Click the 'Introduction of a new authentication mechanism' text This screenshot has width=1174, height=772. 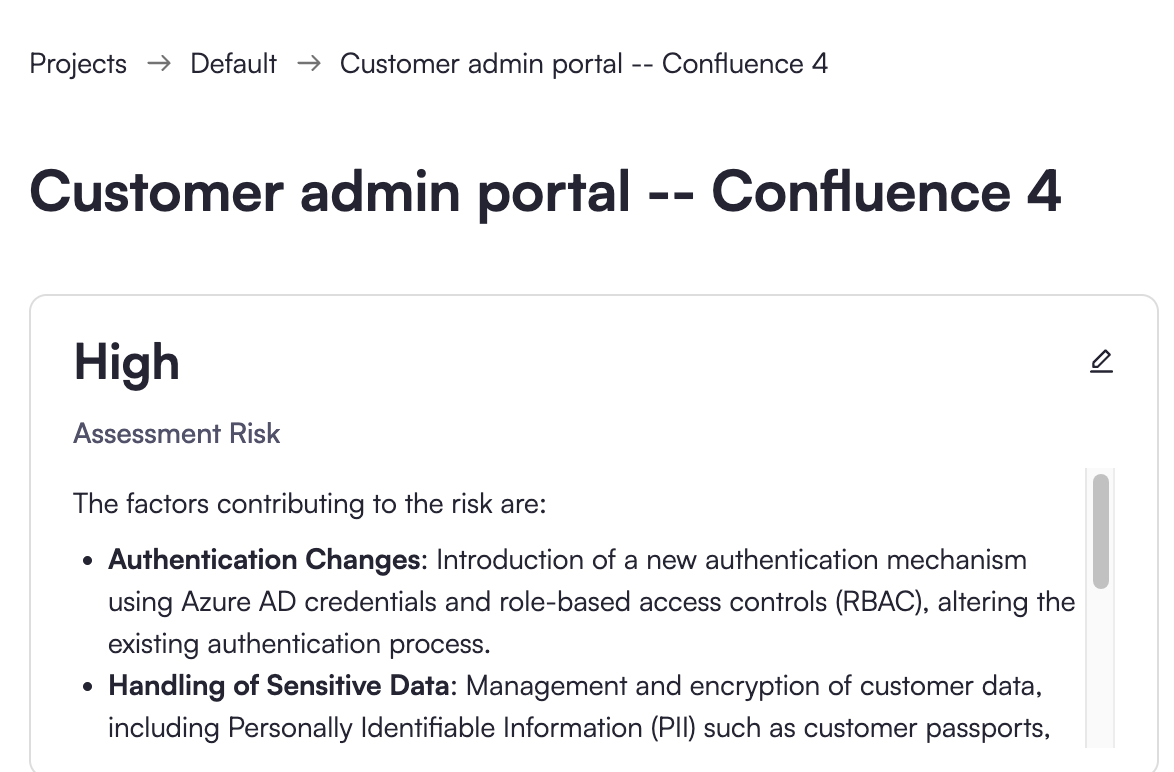731,559
